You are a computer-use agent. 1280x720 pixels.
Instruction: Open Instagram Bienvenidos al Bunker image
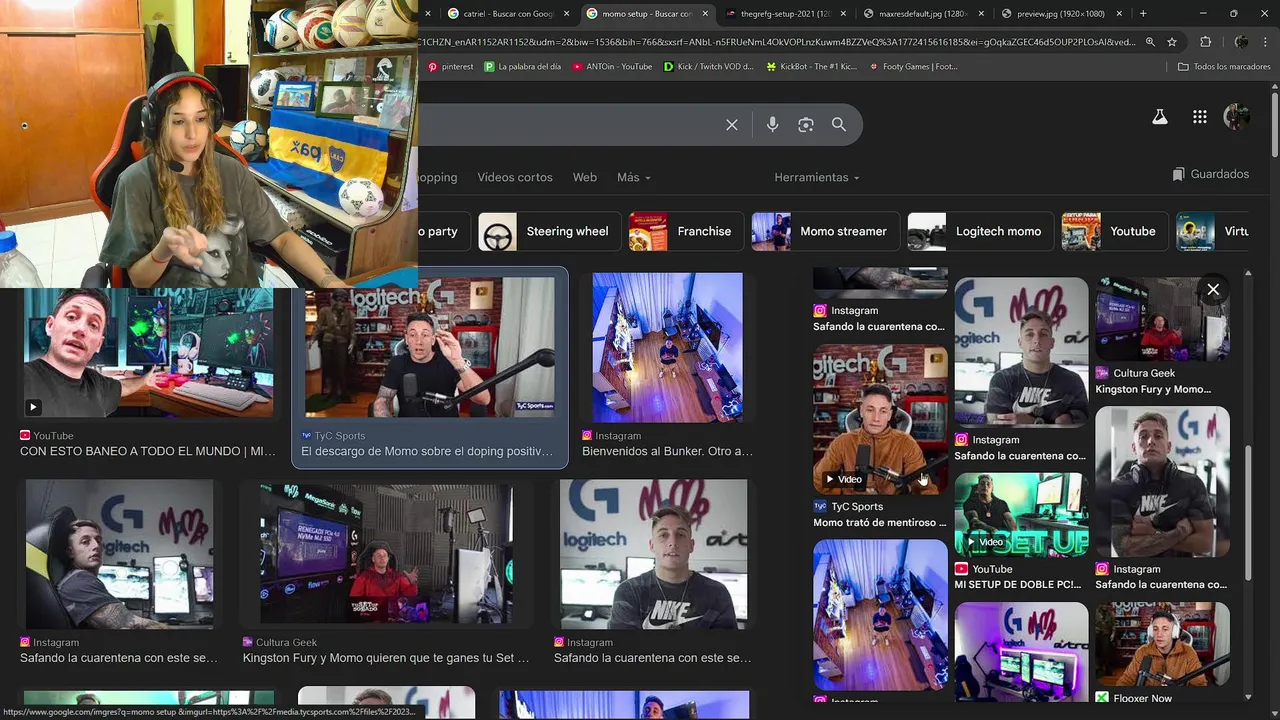click(x=667, y=347)
